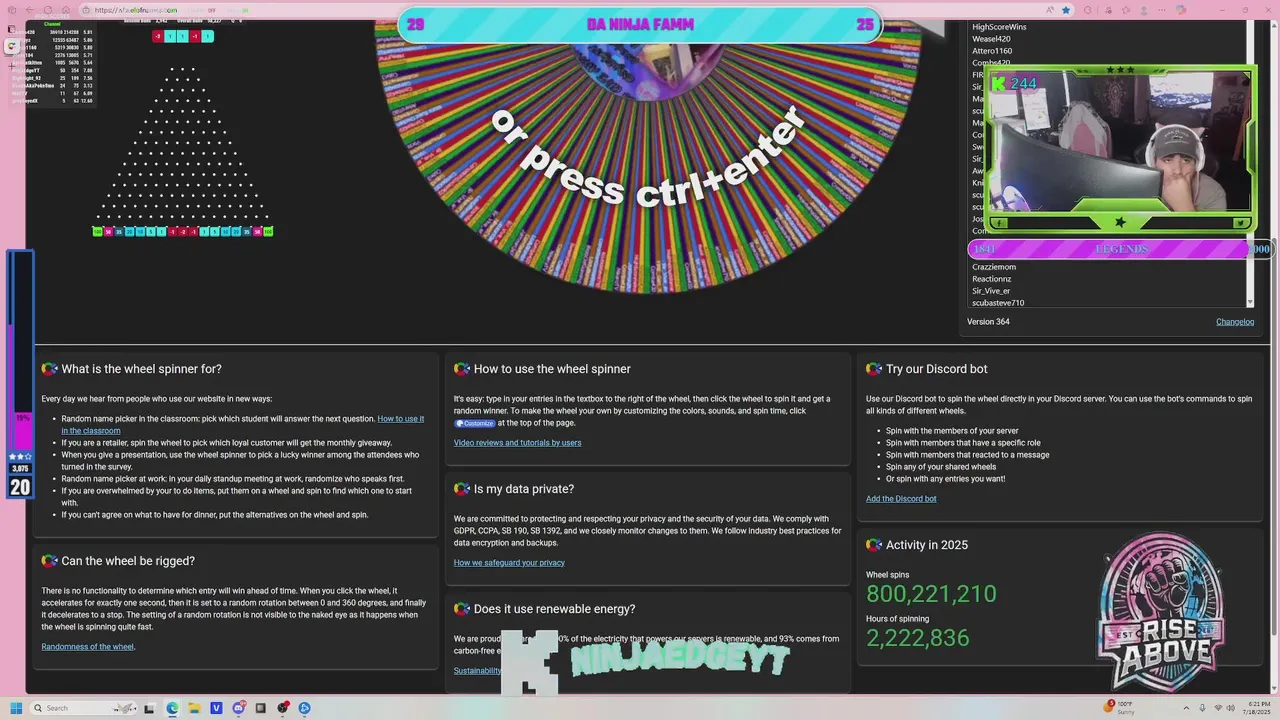
Task: Open the browser three-dot settings menu
Action: [x=1162, y=10]
